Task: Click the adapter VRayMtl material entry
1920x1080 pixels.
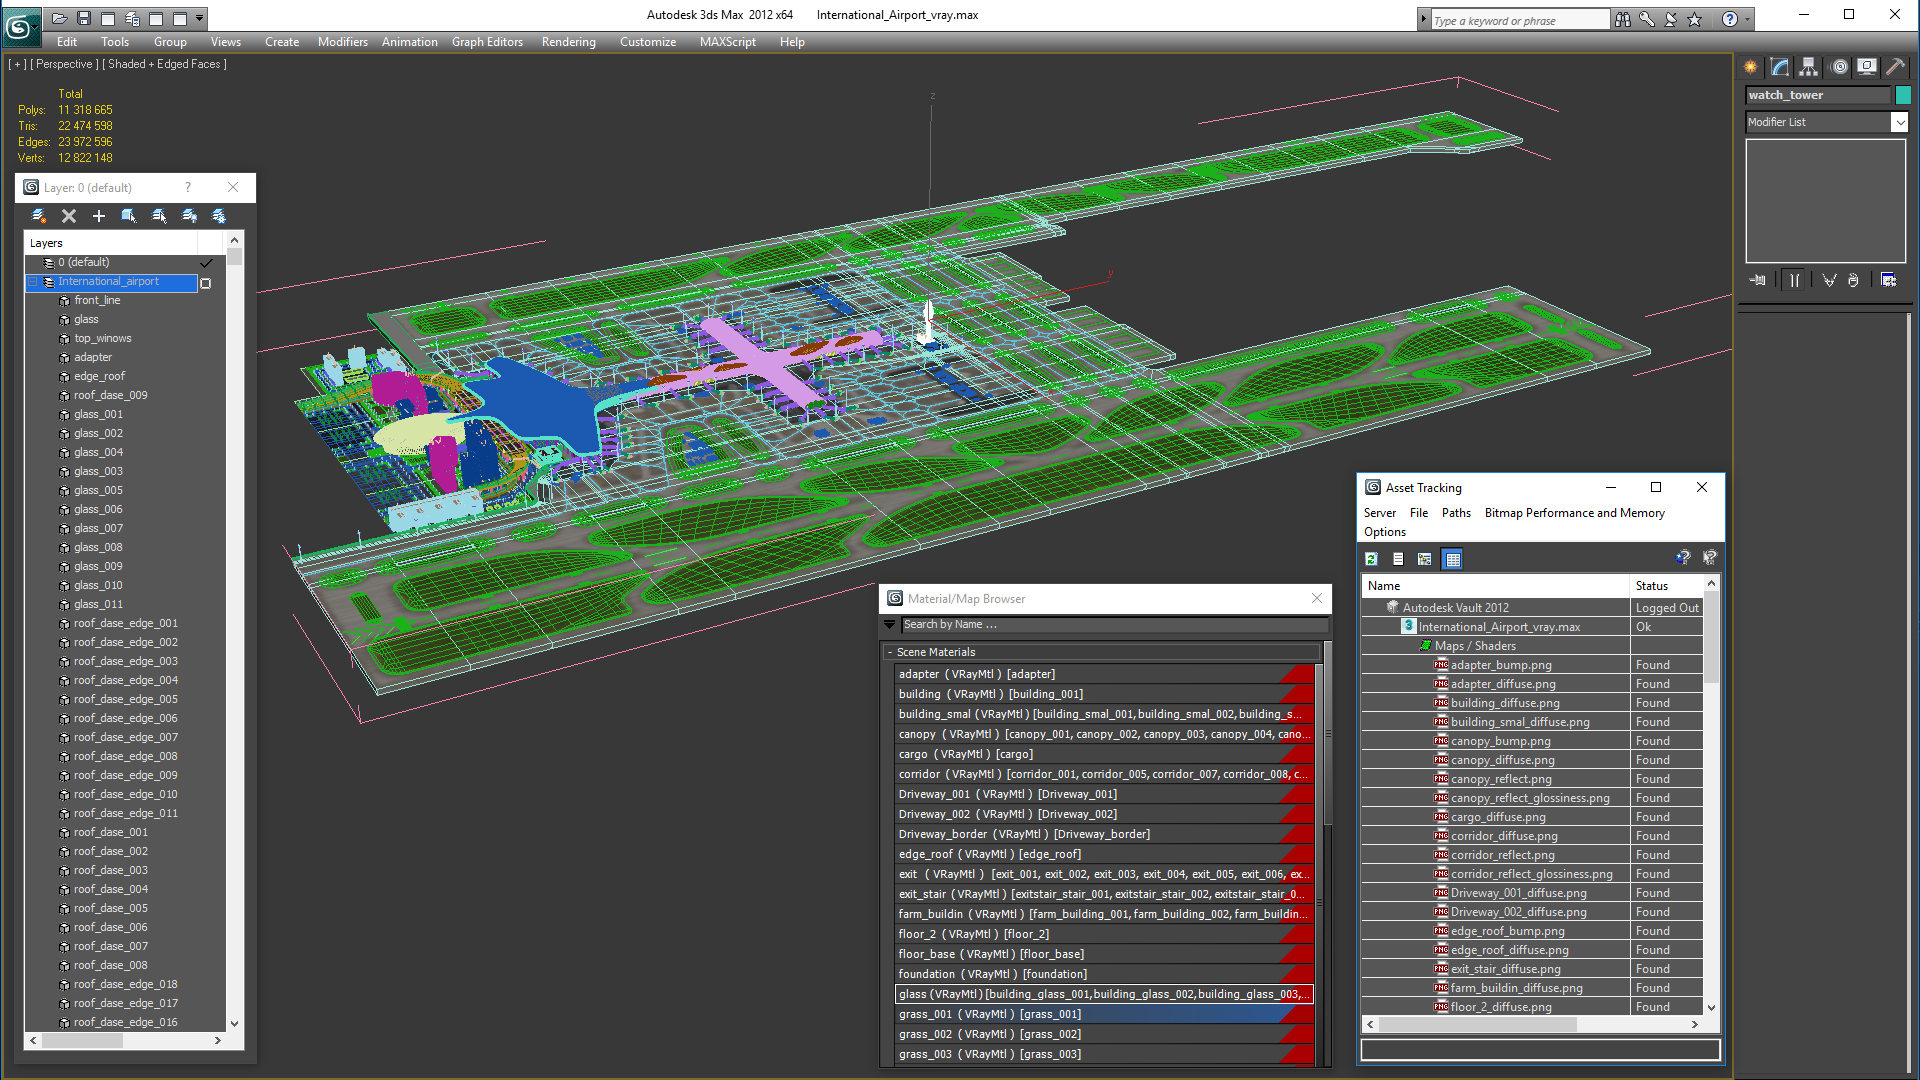Action: (x=1104, y=674)
